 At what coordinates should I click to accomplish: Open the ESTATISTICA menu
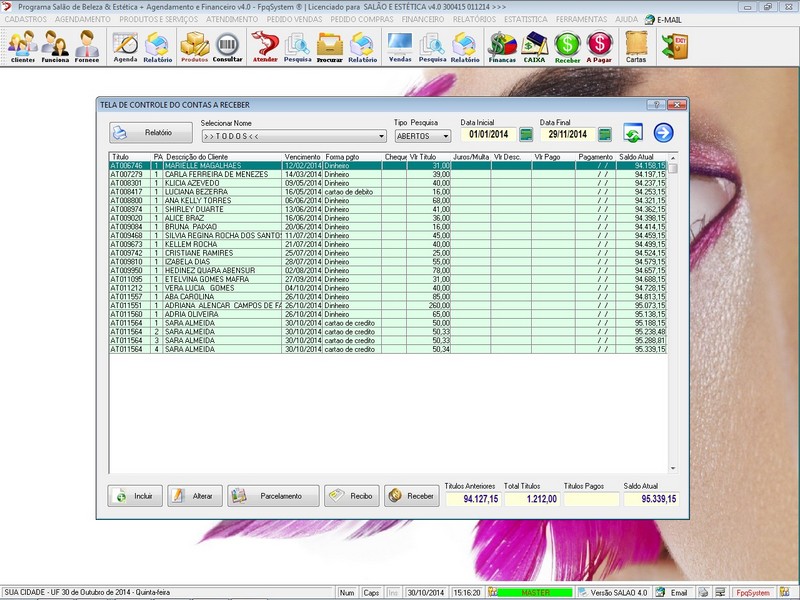526,19
